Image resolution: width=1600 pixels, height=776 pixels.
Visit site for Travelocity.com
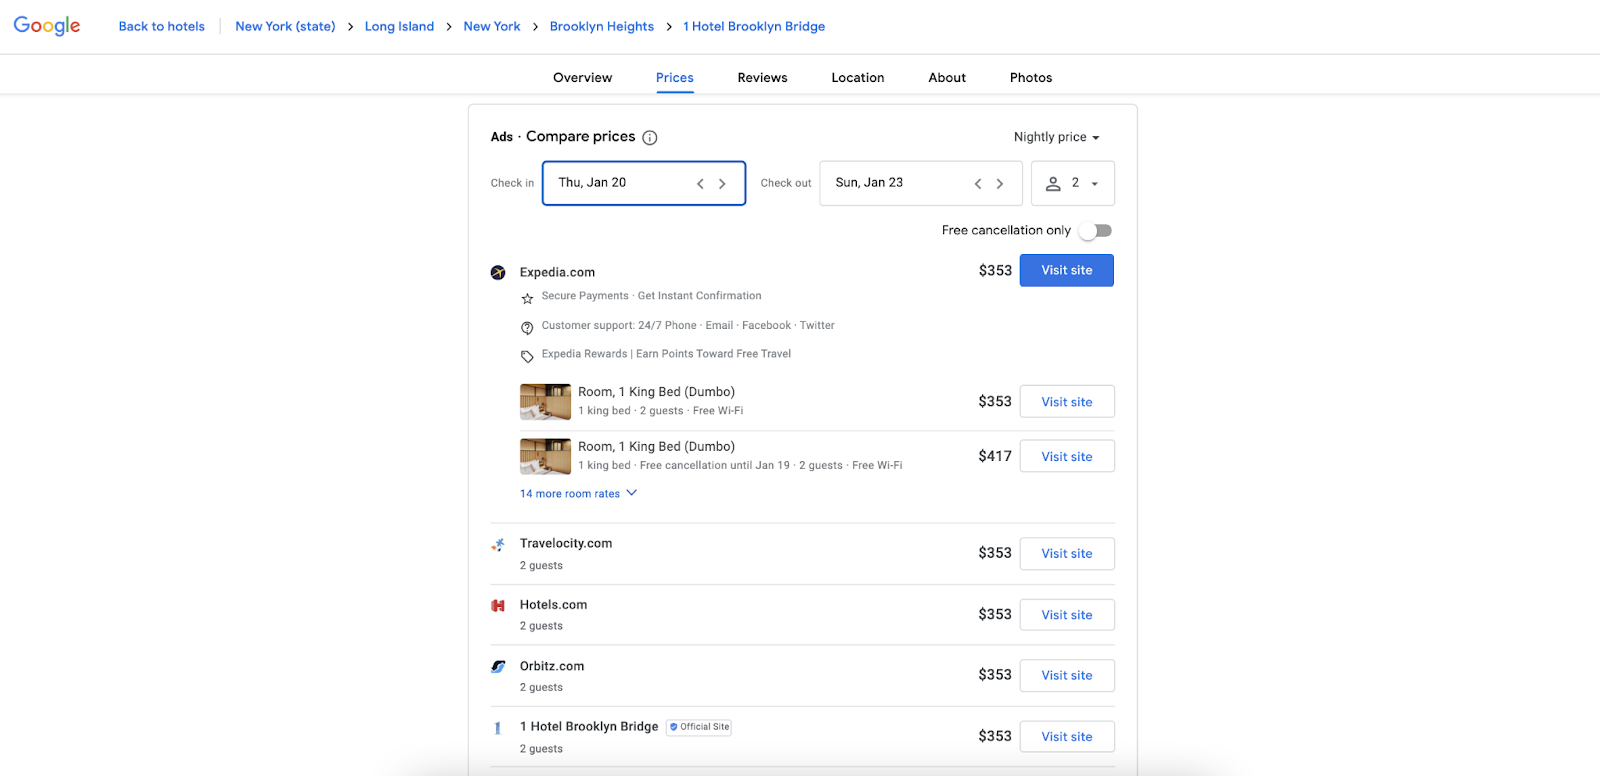[x=1067, y=554]
